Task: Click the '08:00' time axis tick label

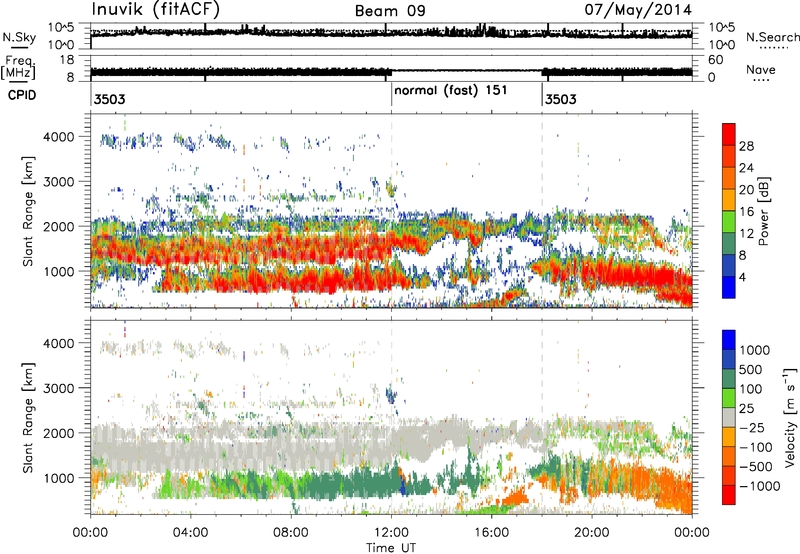Action: click(291, 533)
